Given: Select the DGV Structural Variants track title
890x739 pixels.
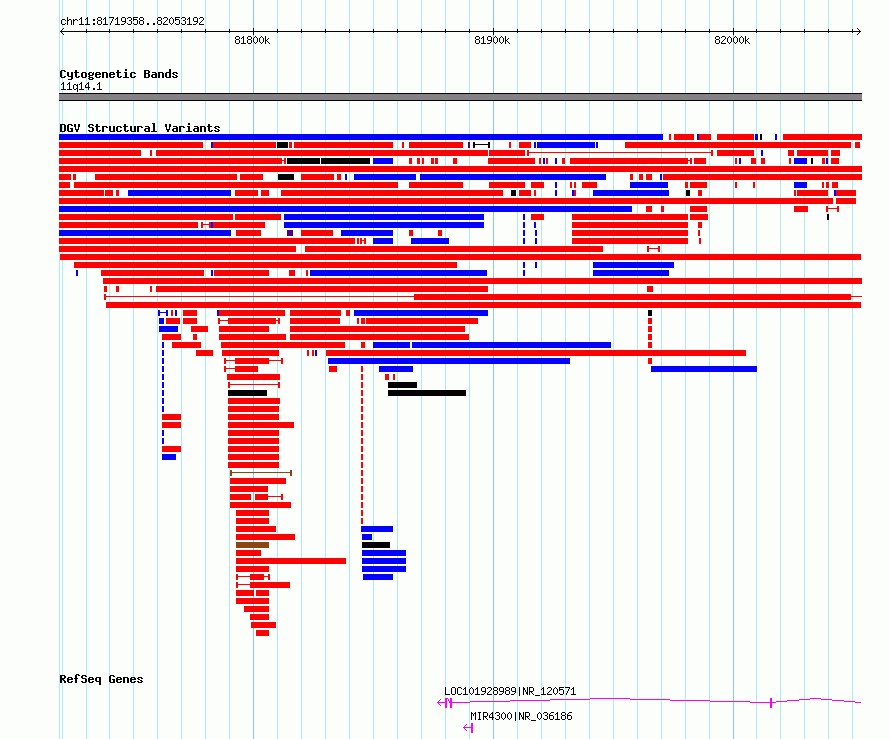Looking at the screenshot, I should tap(140, 128).
